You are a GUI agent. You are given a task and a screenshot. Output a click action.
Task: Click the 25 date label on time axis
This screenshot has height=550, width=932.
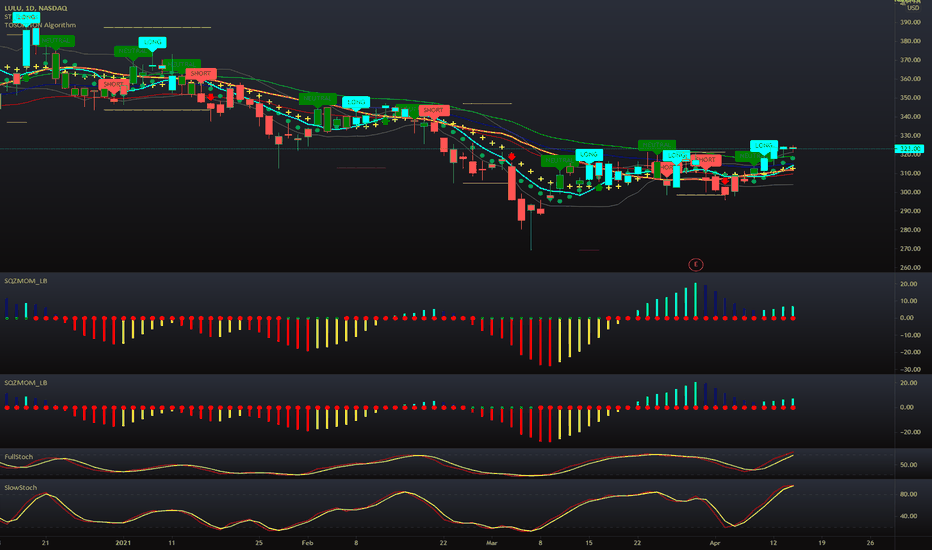pos(259,543)
